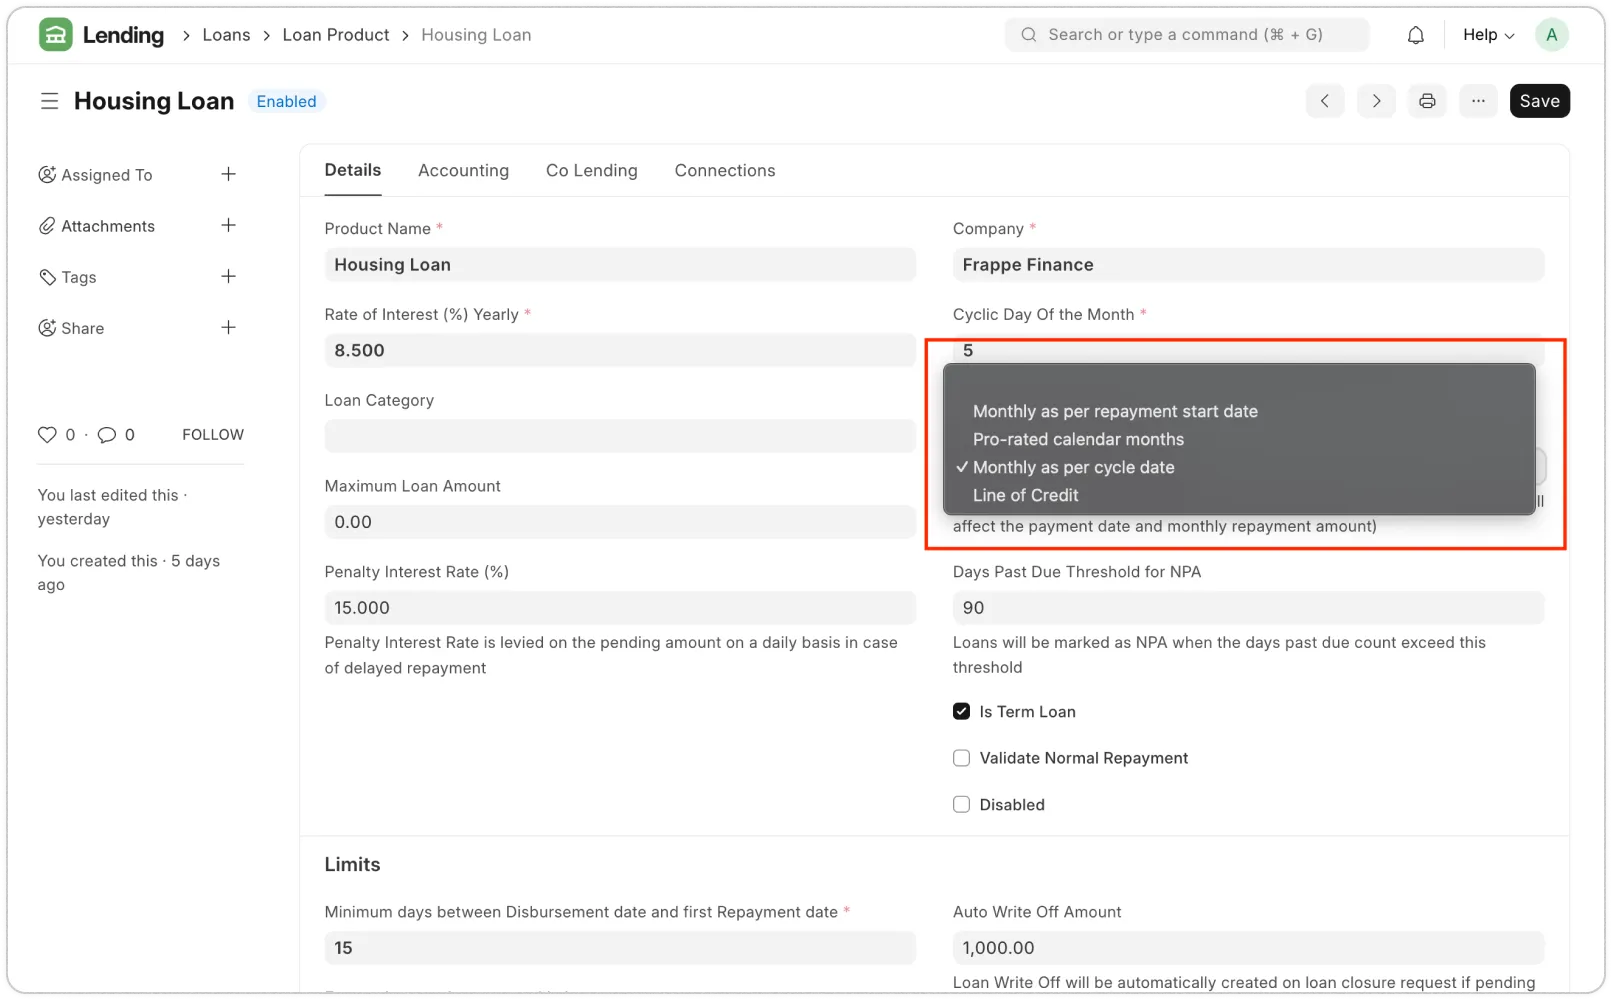Uncheck the Is Term Loan checkbox
Image resolution: width=1612 pixels, height=1000 pixels.
[x=961, y=711]
